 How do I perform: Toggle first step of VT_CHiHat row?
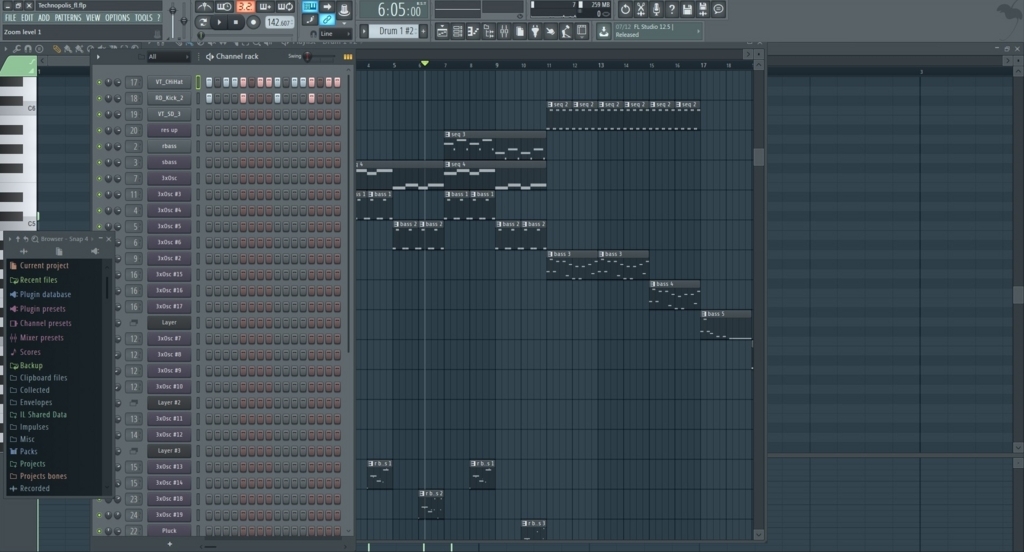point(209,82)
